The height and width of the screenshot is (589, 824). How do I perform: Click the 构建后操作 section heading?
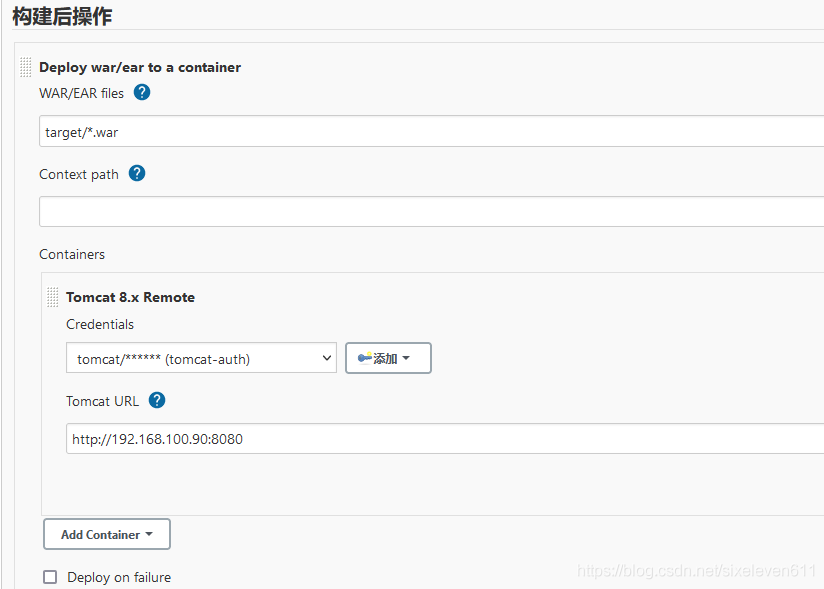tap(62, 16)
